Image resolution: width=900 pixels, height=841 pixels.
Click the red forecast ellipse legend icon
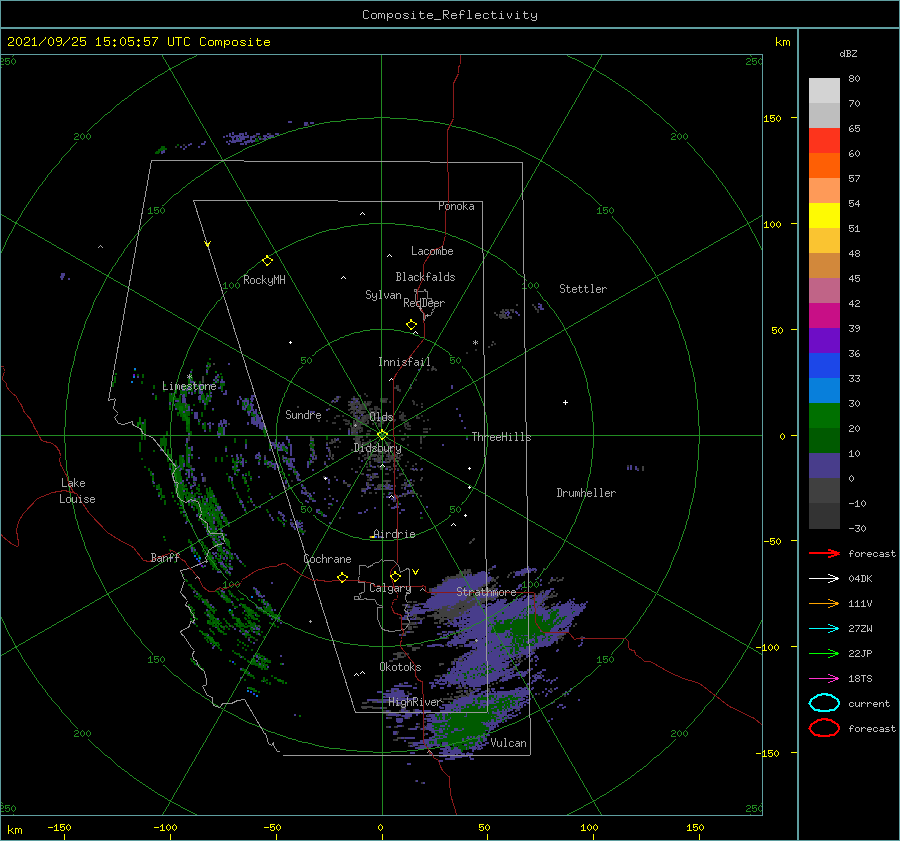point(824,728)
